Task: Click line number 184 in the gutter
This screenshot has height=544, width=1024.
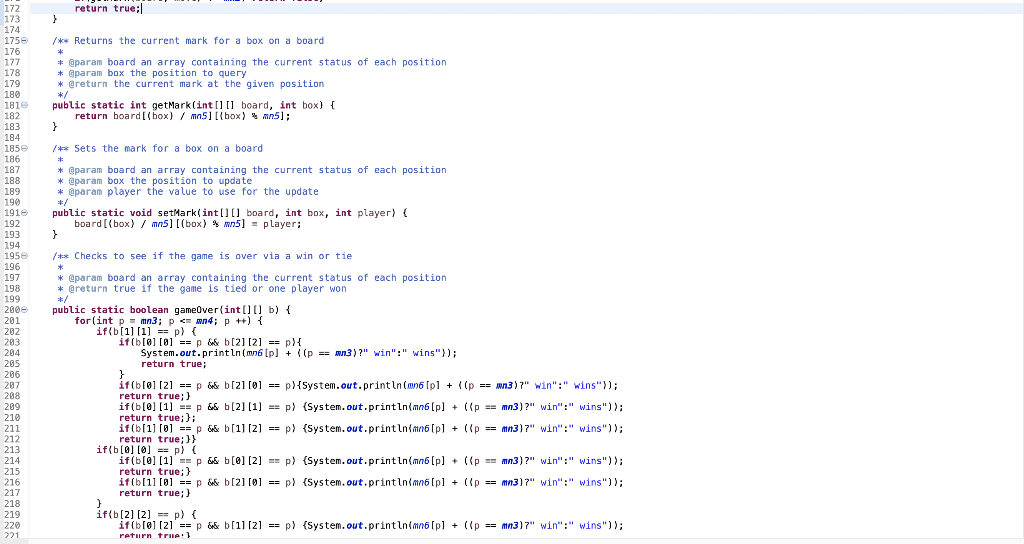Action: point(12,138)
